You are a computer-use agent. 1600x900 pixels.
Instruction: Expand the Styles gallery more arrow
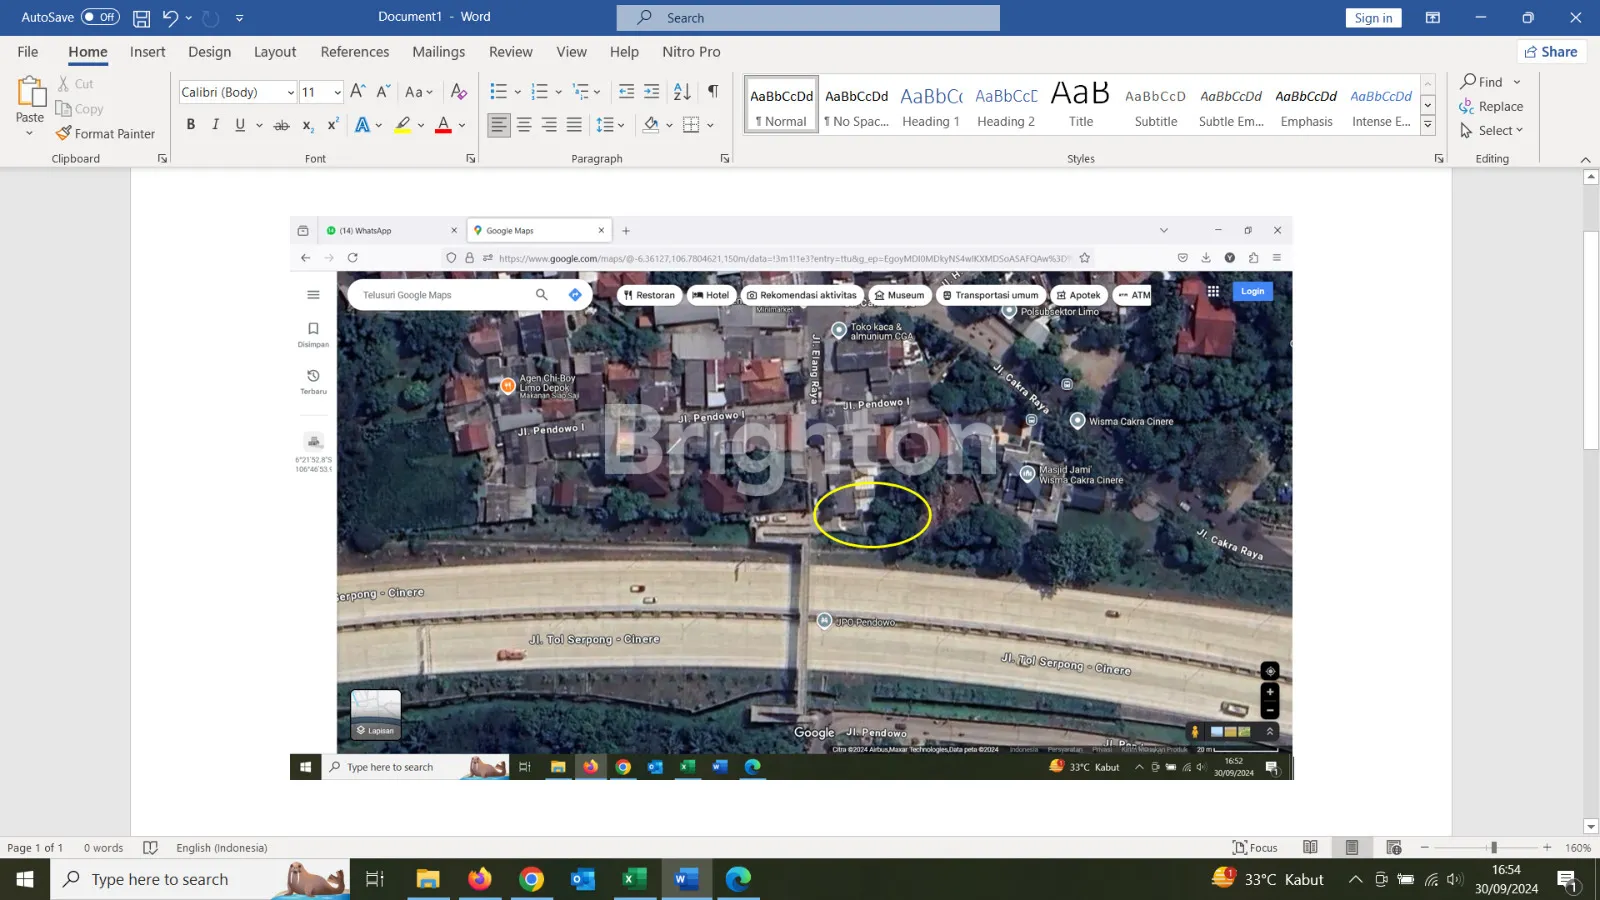click(x=1428, y=126)
